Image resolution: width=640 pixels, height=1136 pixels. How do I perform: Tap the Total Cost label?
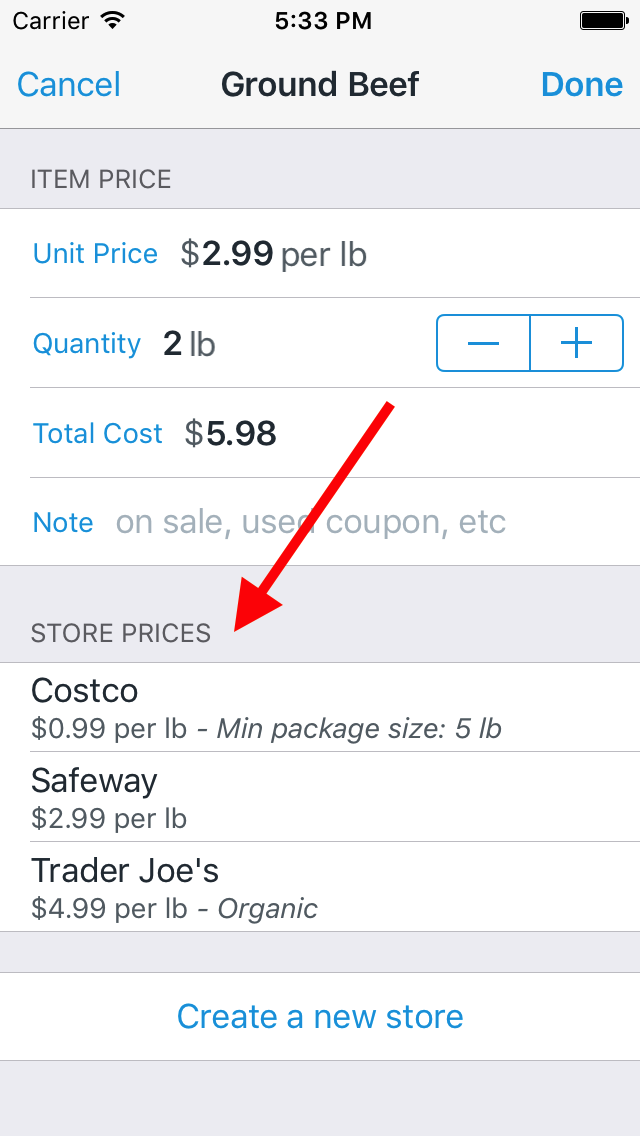pyautogui.click(x=98, y=433)
